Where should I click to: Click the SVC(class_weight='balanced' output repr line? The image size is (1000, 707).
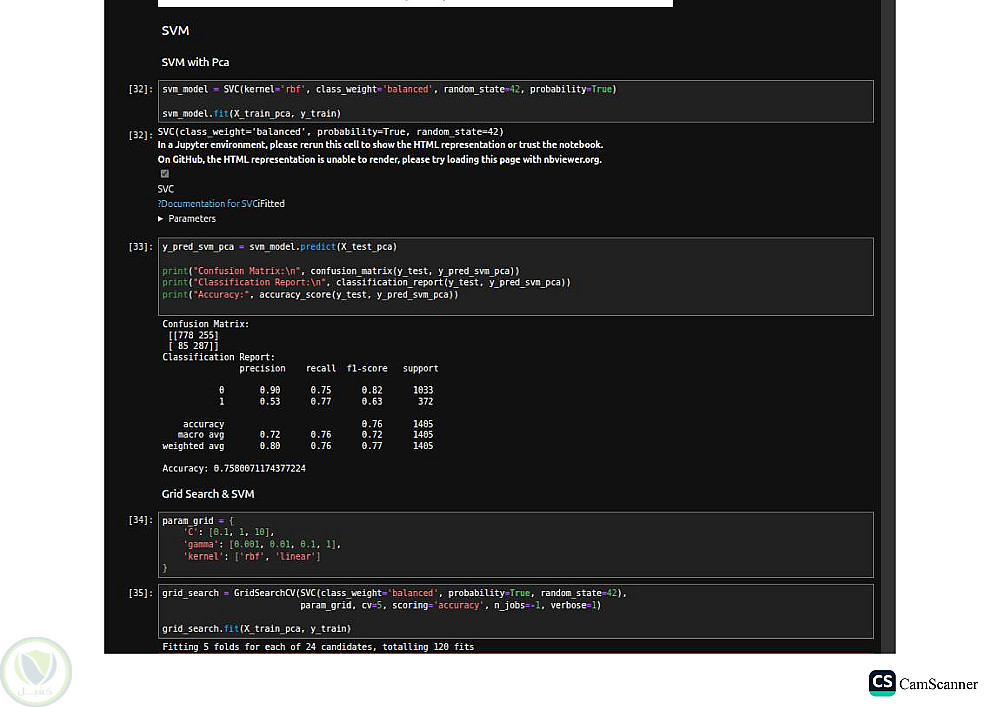tap(330, 132)
